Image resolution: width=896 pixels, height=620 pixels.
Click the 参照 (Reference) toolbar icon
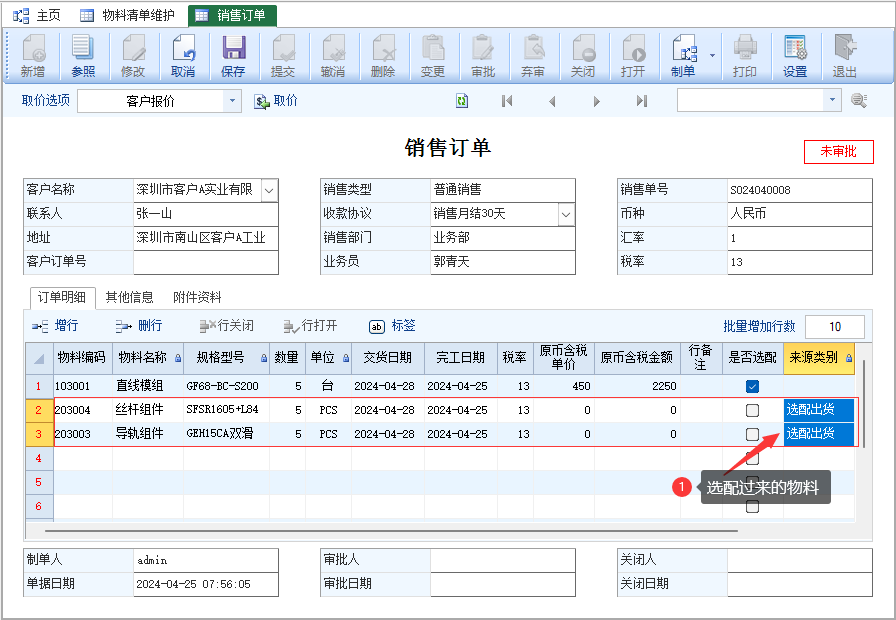[83, 56]
